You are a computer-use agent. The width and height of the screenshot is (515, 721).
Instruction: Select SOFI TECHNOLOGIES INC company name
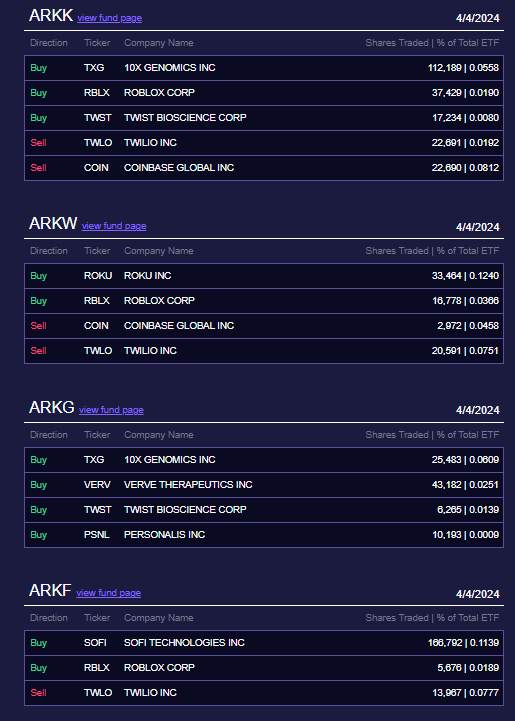click(x=184, y=642)
